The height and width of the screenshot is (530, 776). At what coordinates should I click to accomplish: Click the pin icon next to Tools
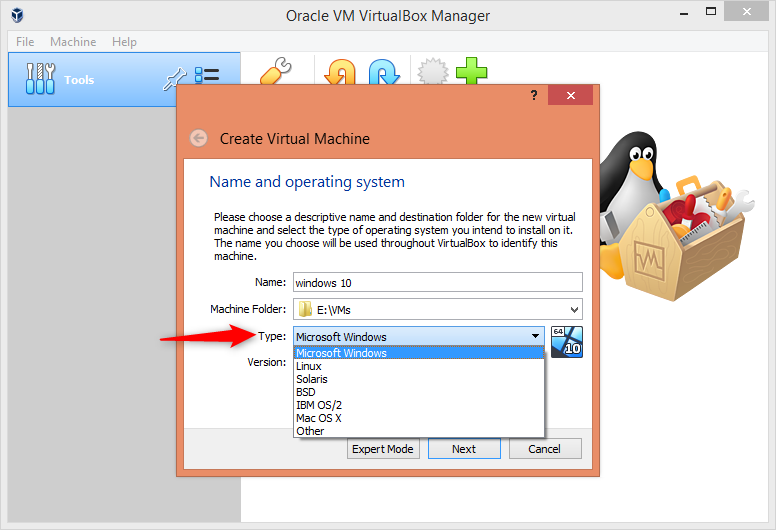tap(174, 78)
